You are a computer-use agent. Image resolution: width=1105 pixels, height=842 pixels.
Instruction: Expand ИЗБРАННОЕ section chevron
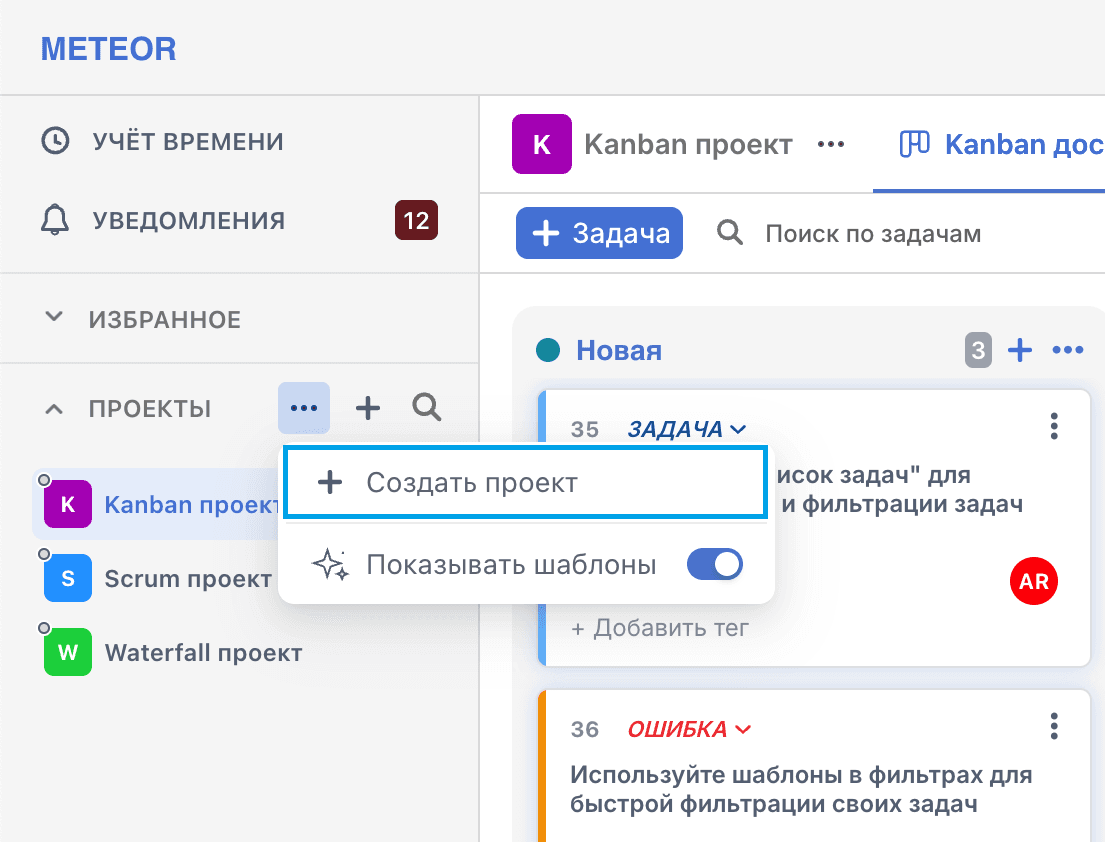[x=54, y=317]
